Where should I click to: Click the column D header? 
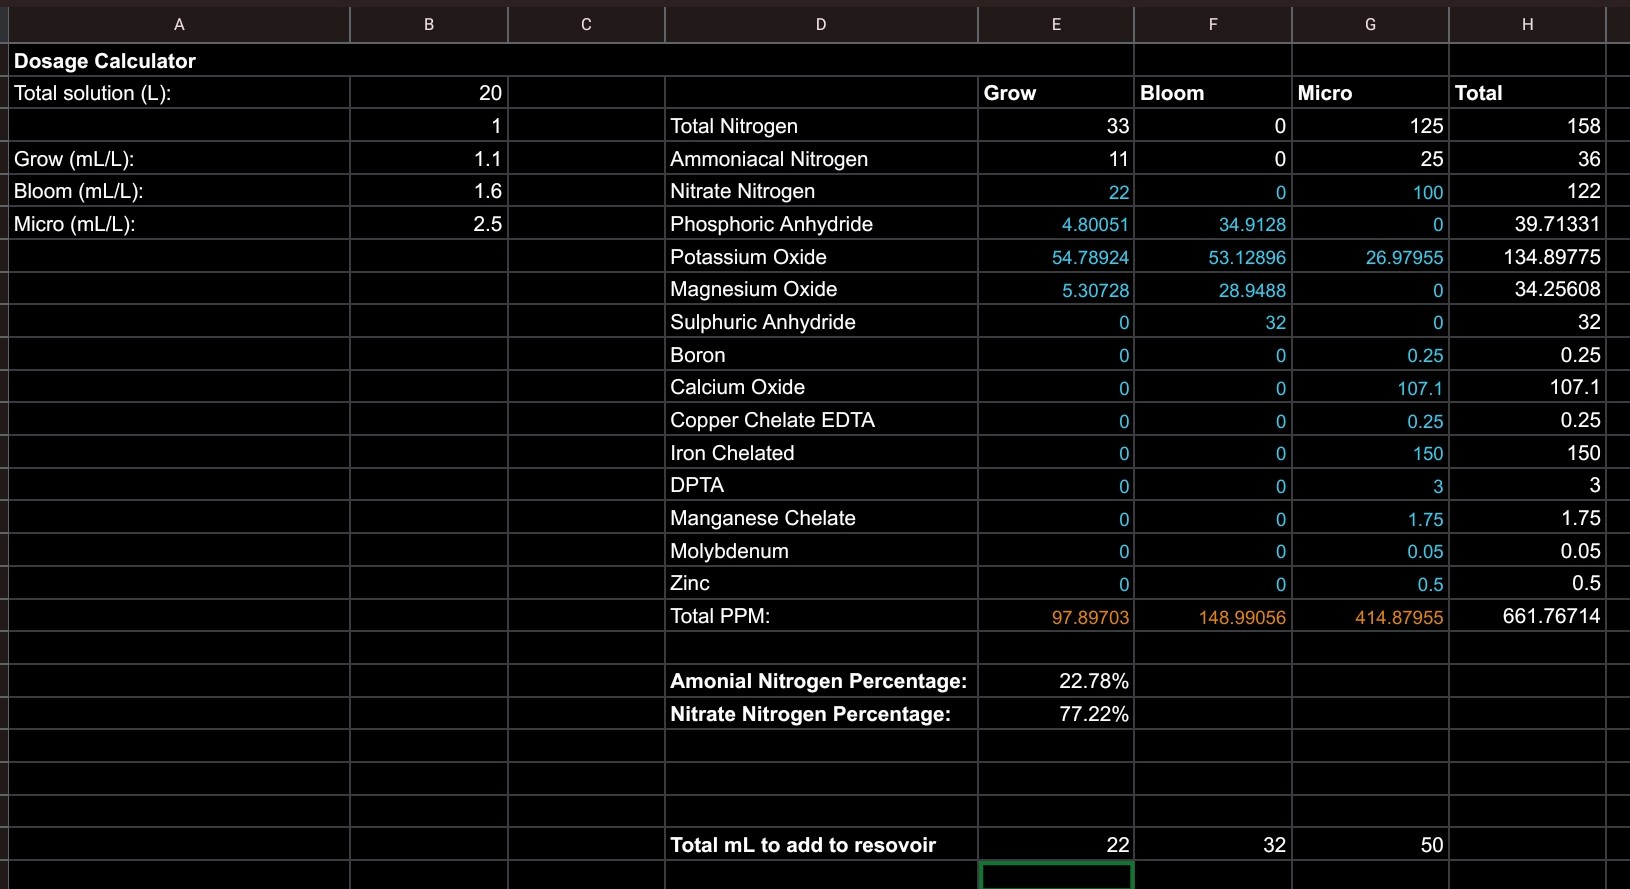(821, 24)
